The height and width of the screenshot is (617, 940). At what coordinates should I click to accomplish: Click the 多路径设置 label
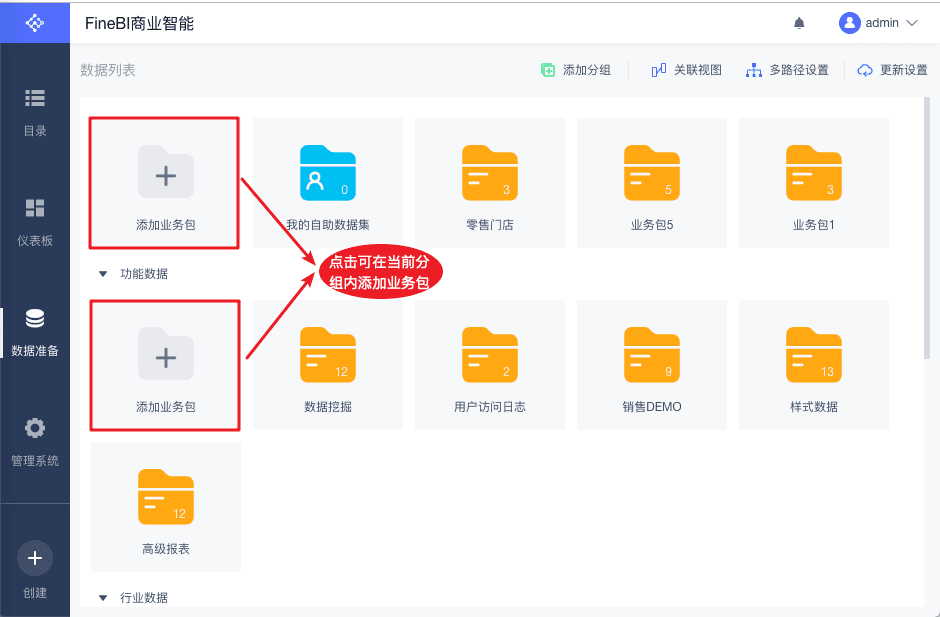[x=799, y=70]
